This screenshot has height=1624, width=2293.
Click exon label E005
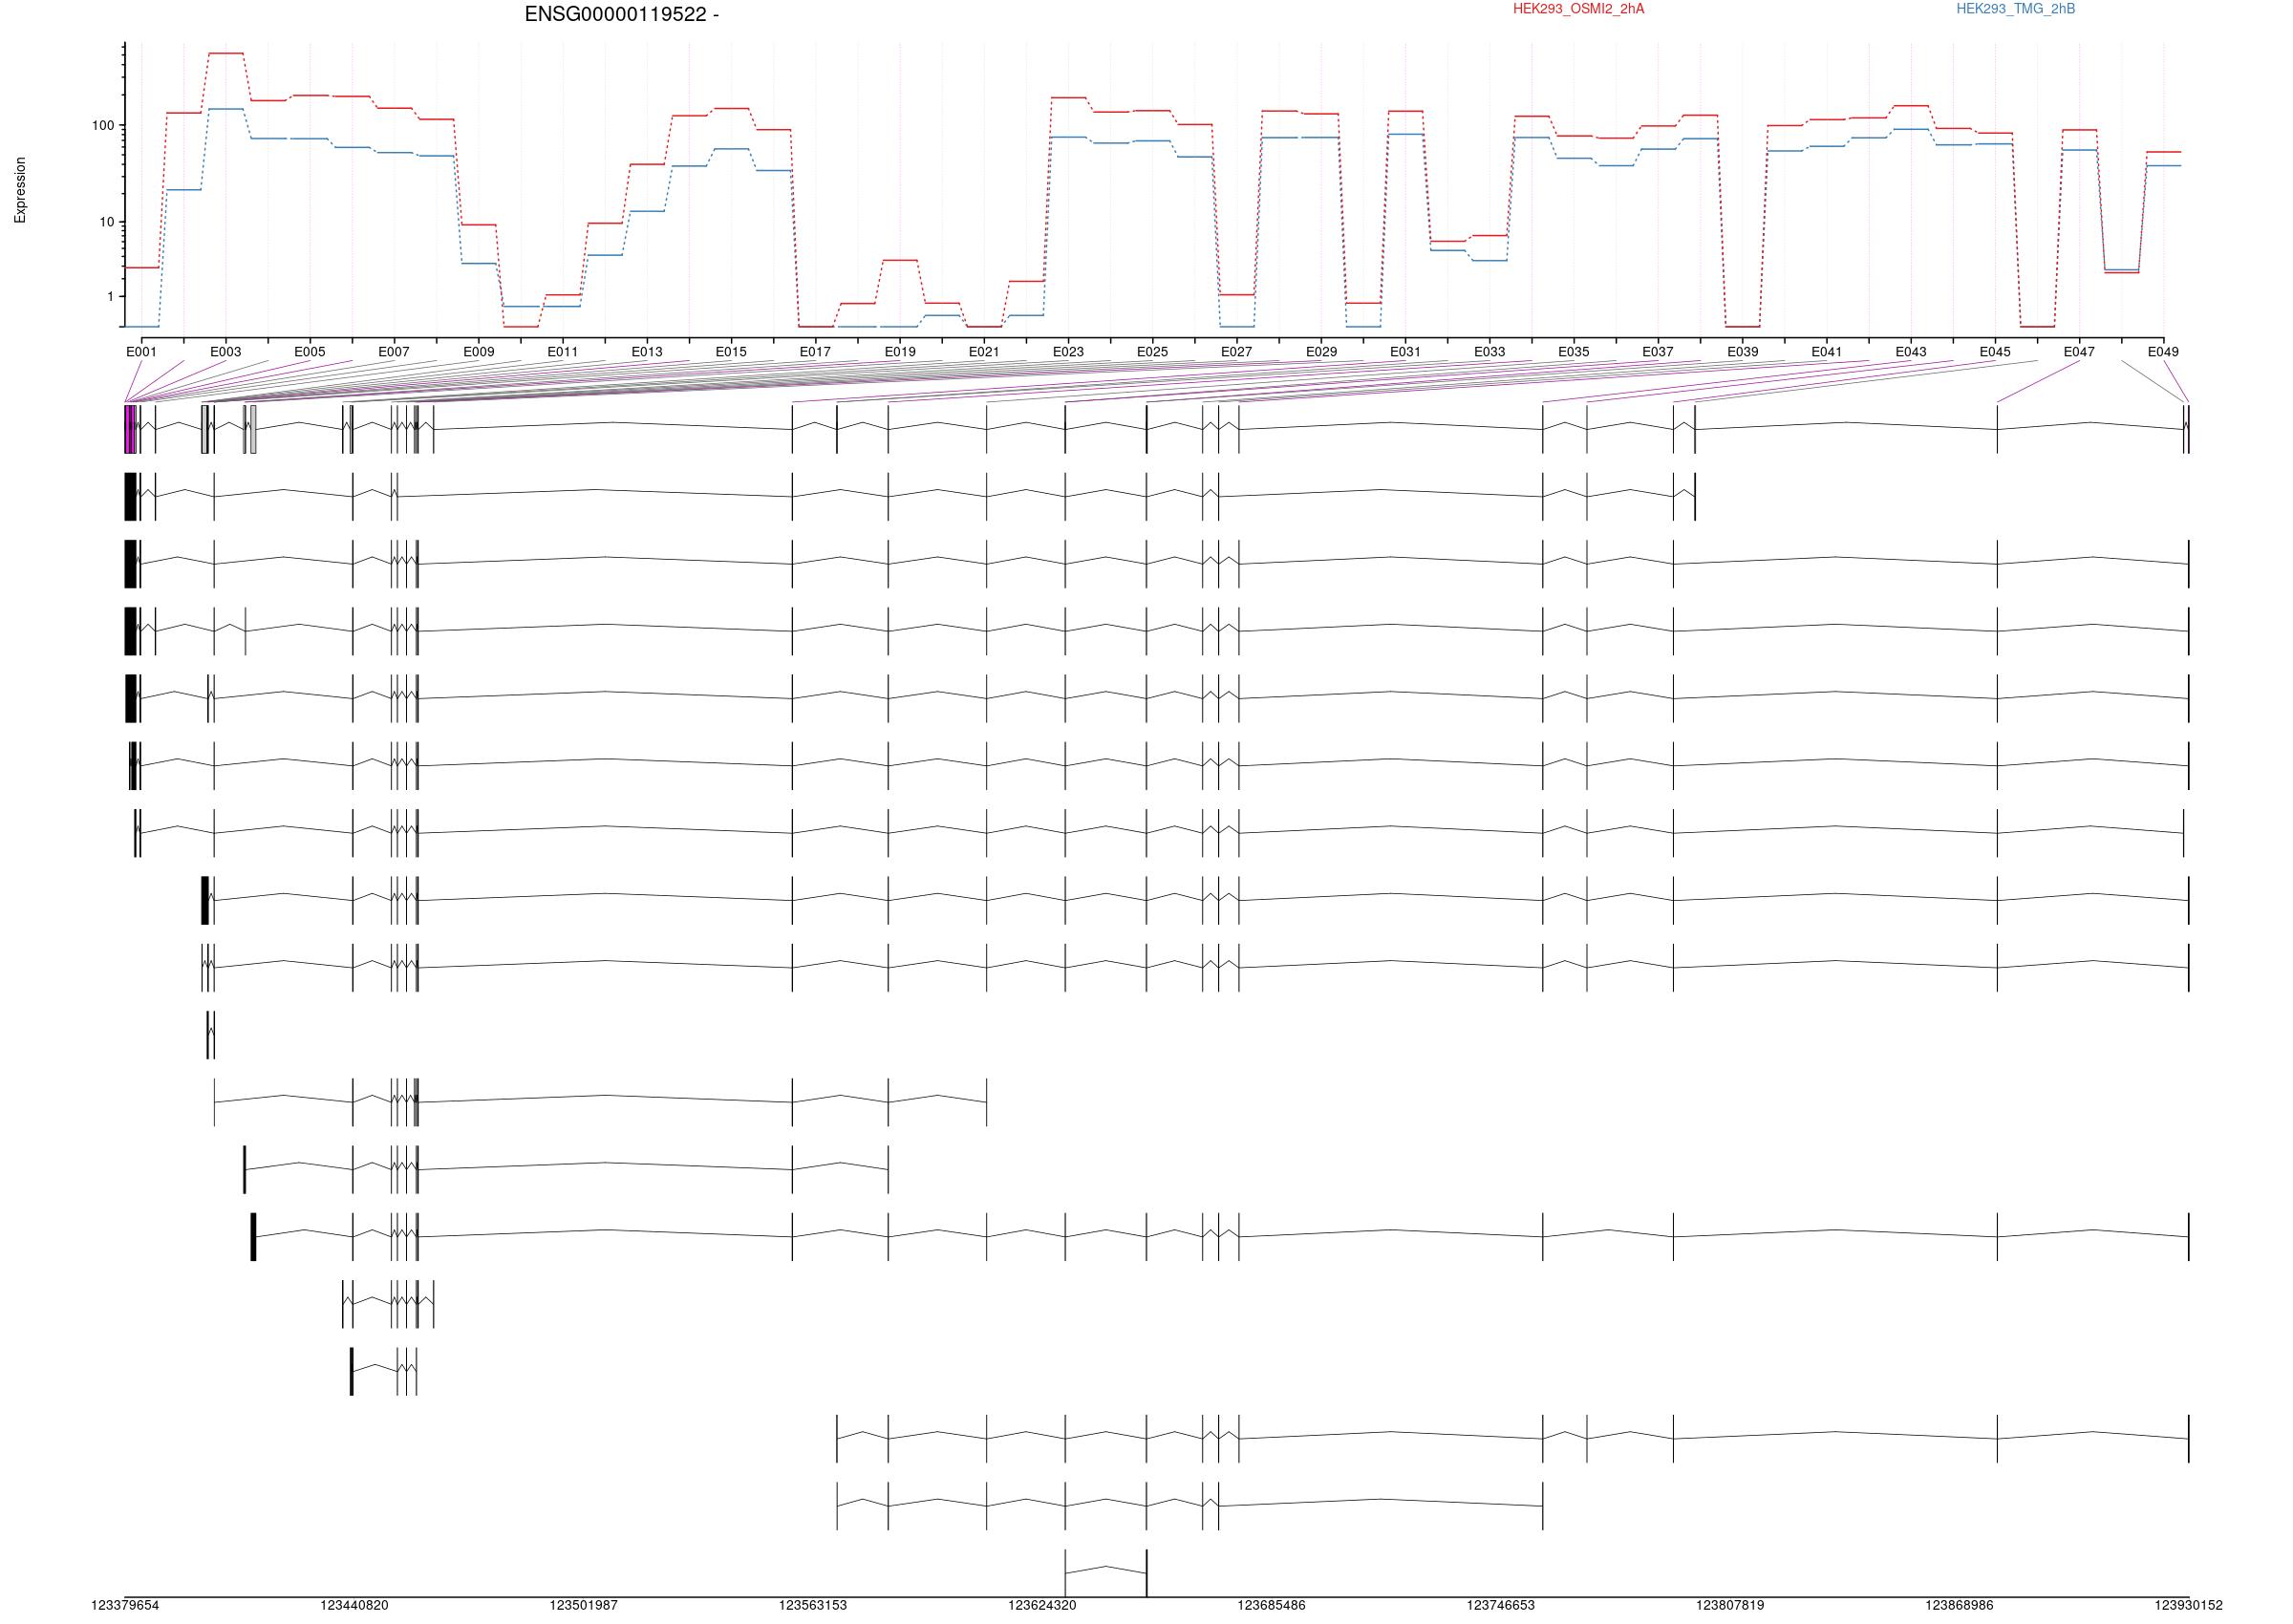pos(309,352)
